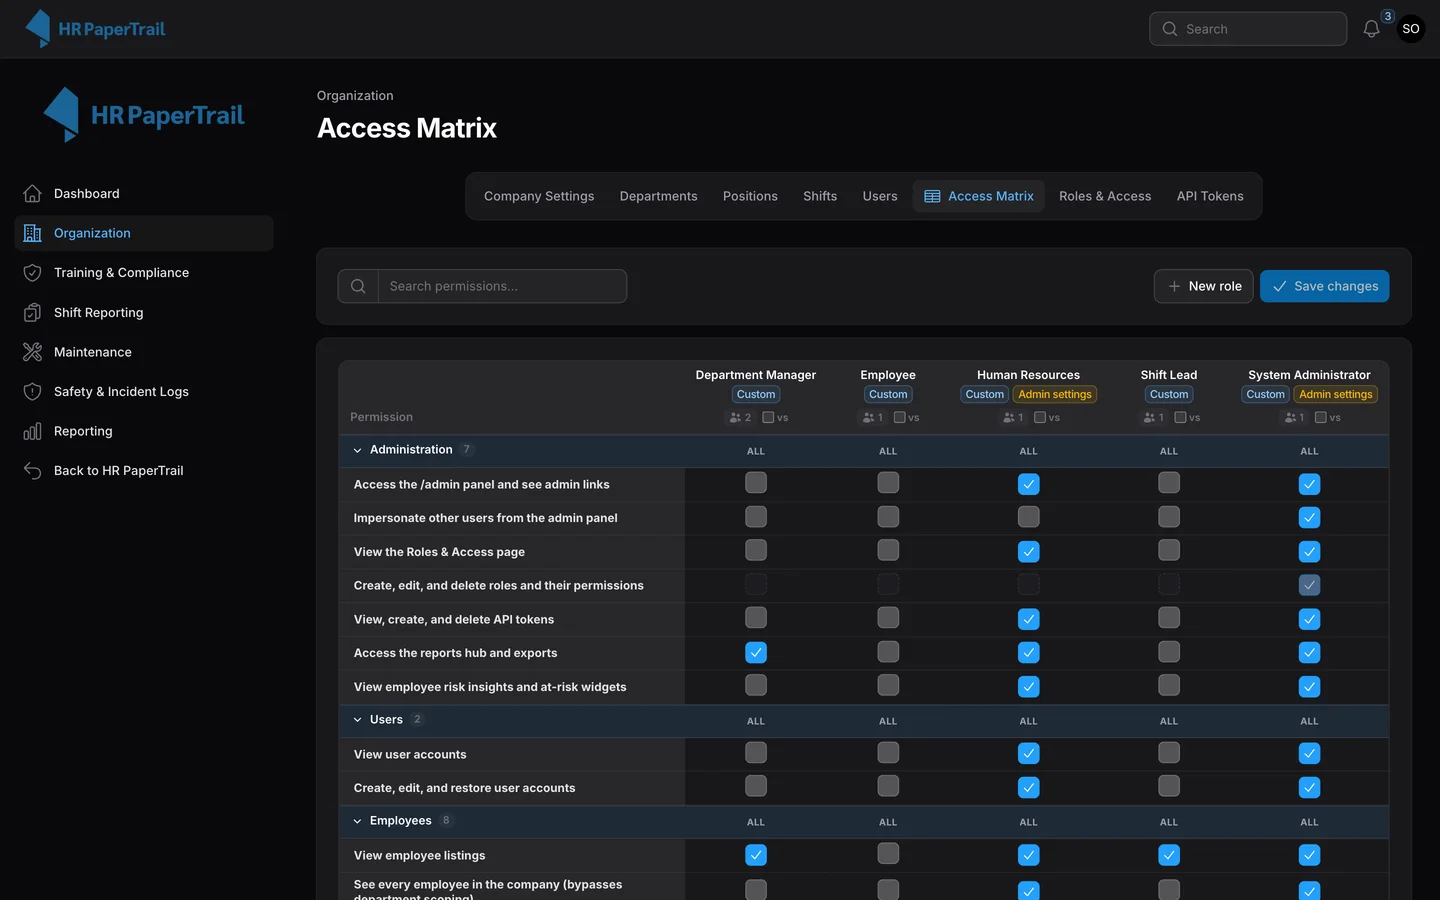Switch to the Company Settings tab
This screenshot has height=900, width=1440.
539,196
